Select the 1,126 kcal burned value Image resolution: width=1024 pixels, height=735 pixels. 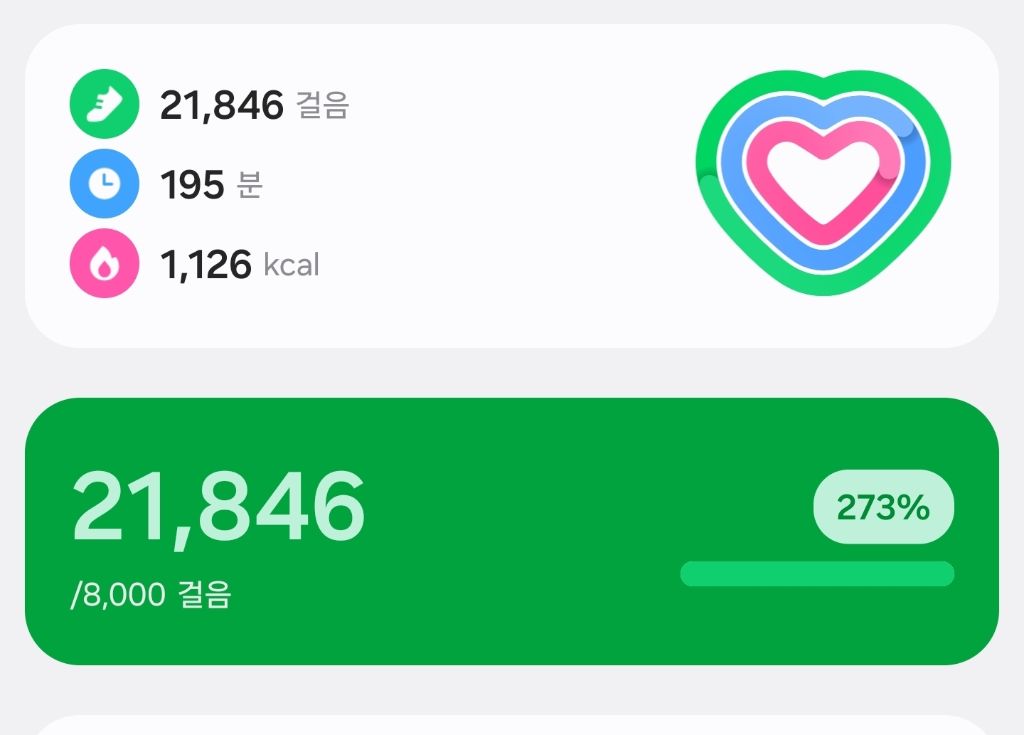(205, 265)
